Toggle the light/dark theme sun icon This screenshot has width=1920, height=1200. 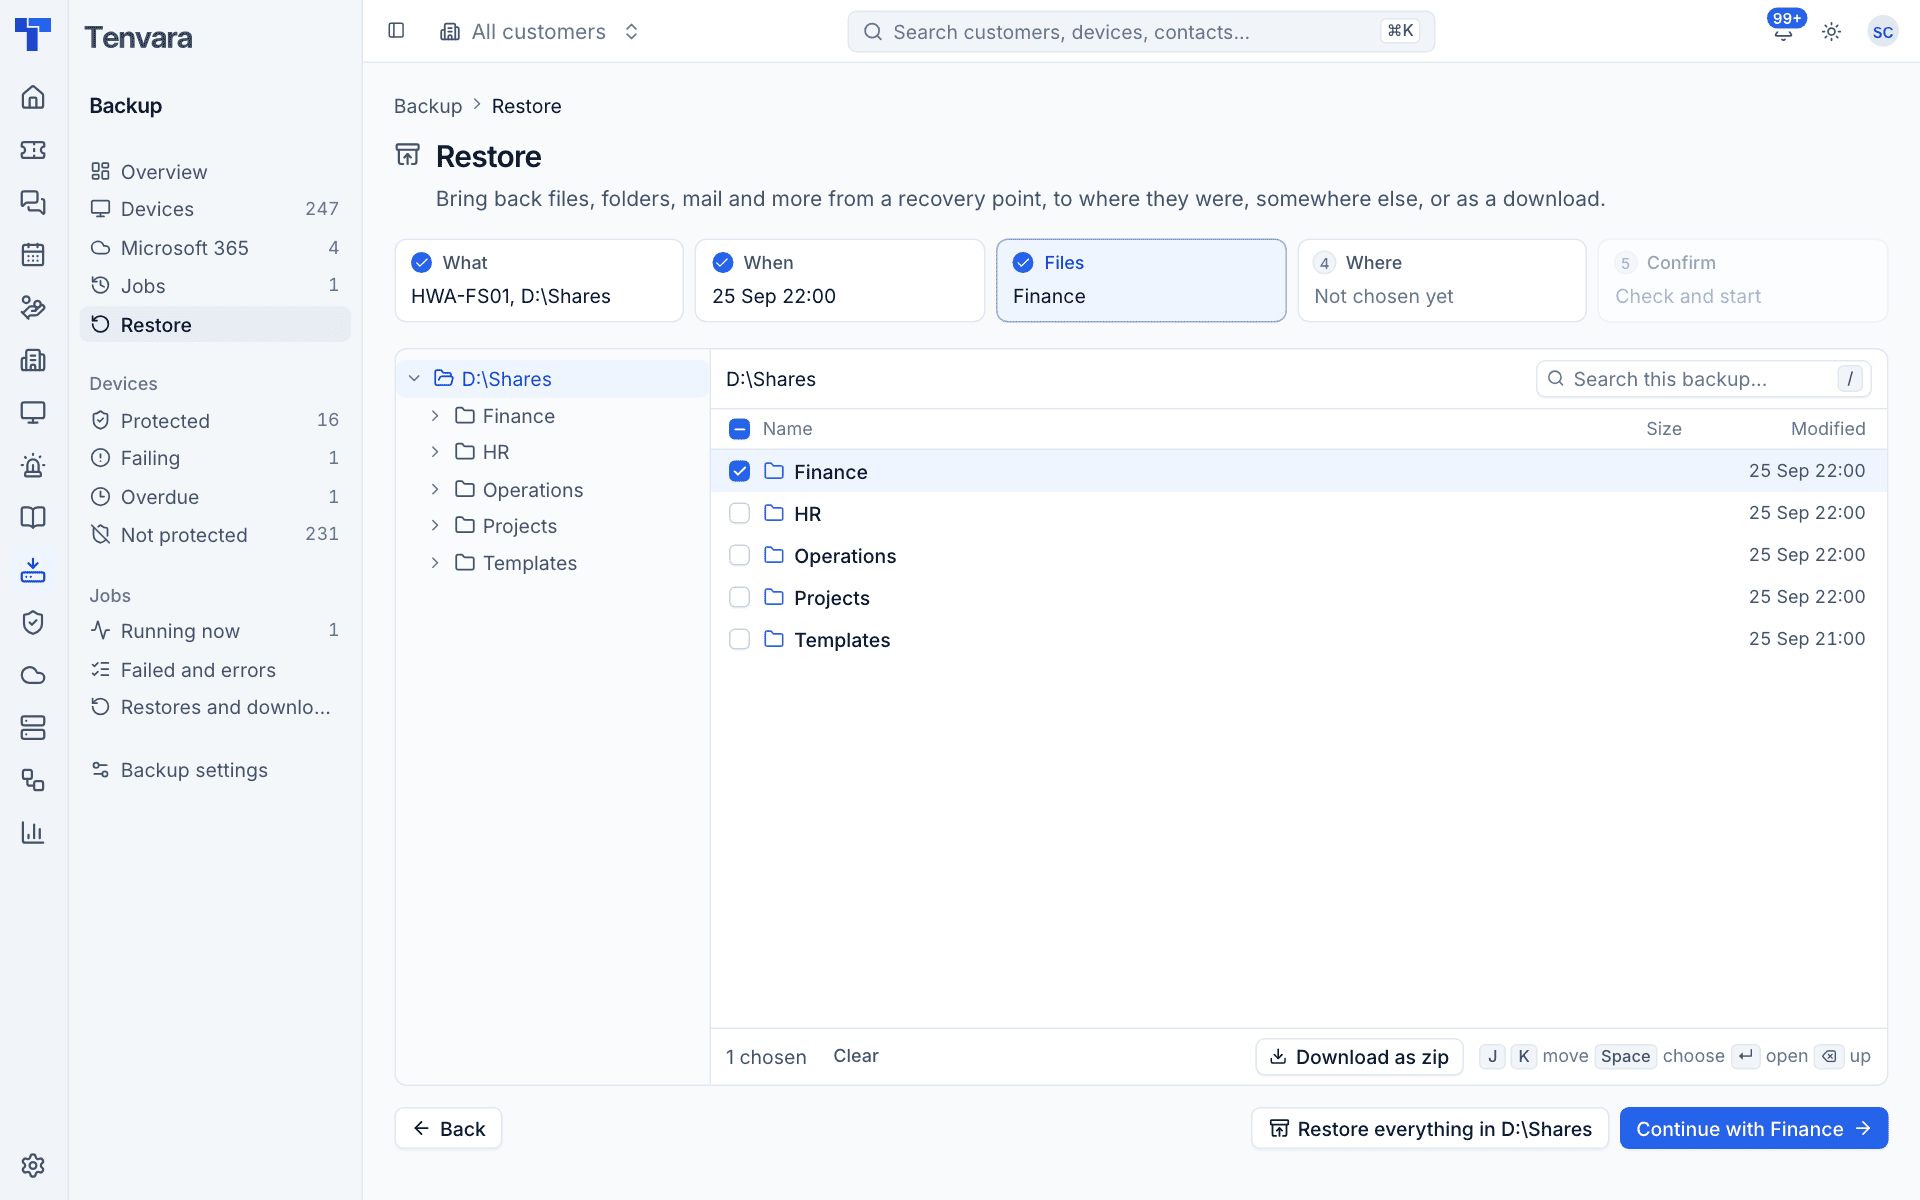click(1831, 32)
